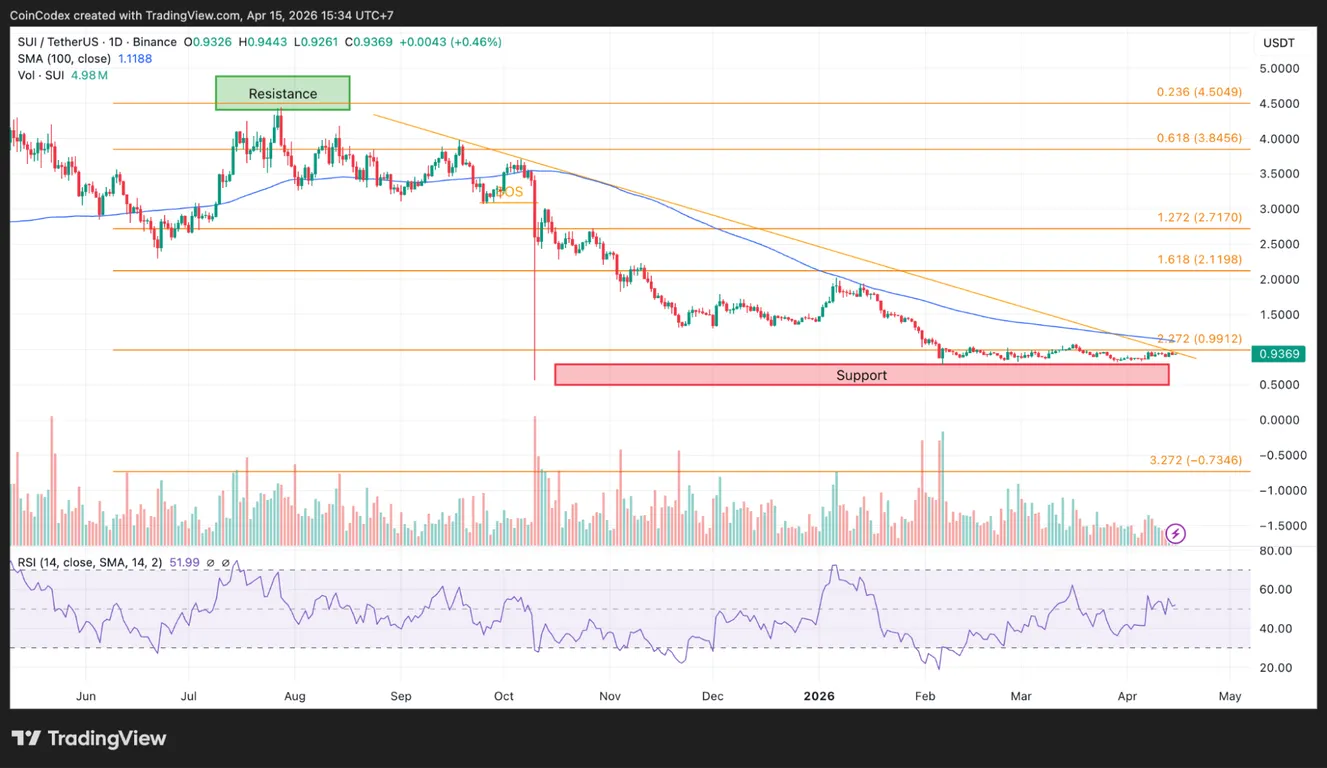Click the May label on time axis
This screenshot has width=1327, height=768.
[x=1230, y=696]
